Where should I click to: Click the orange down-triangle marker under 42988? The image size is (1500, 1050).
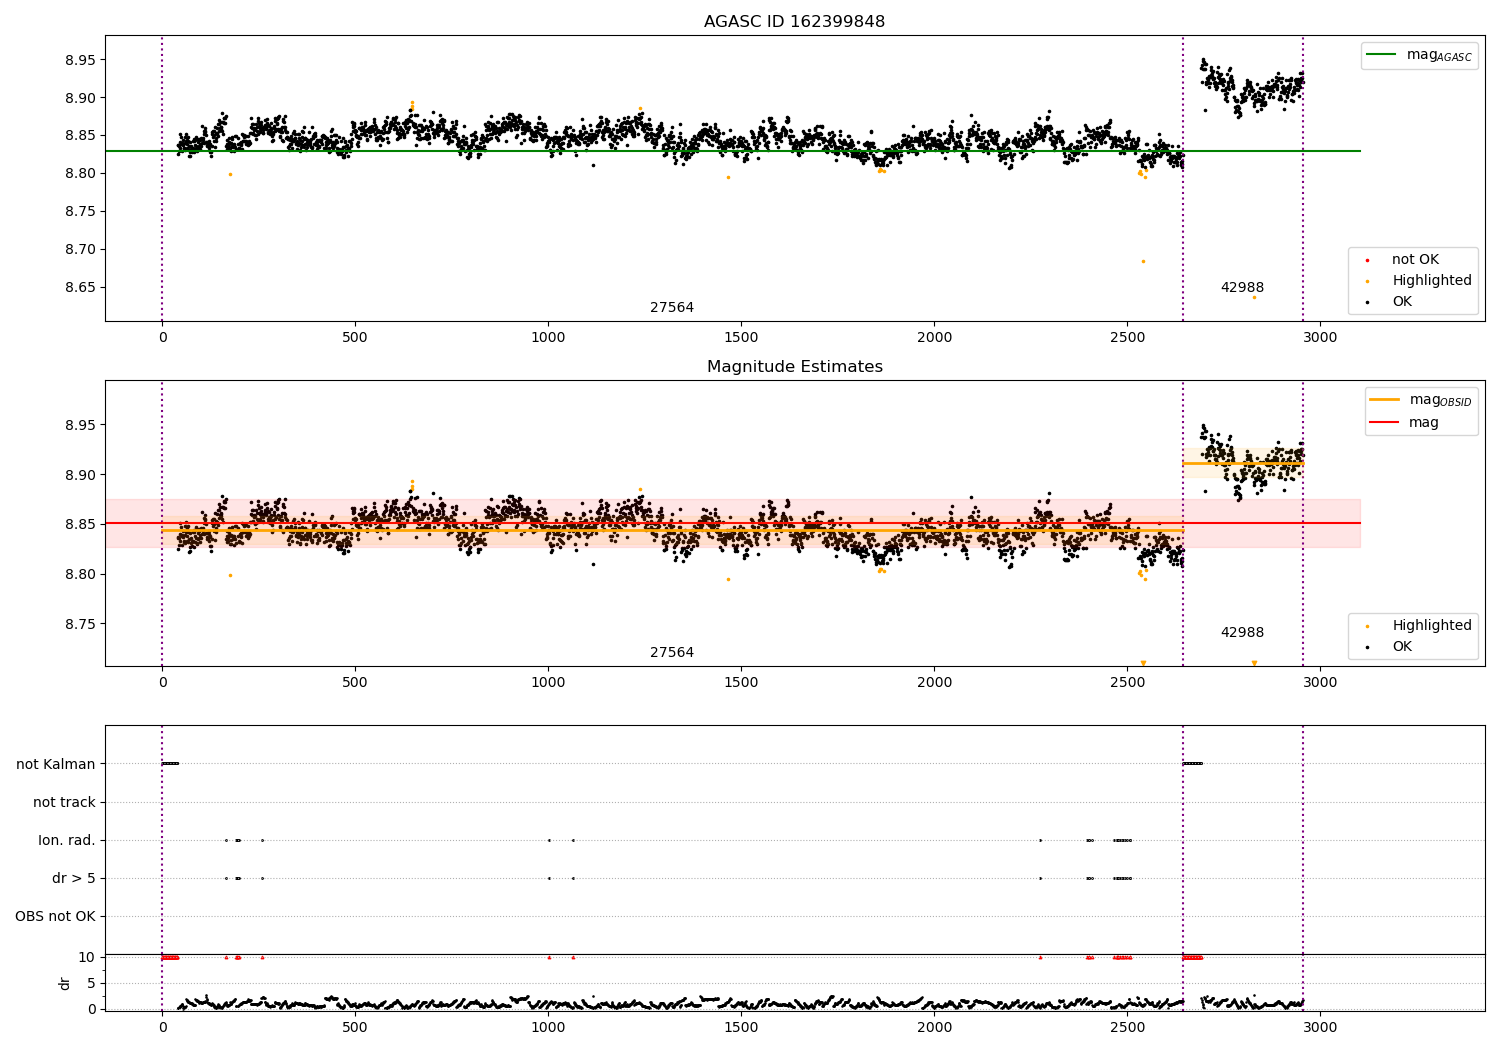1254,663
